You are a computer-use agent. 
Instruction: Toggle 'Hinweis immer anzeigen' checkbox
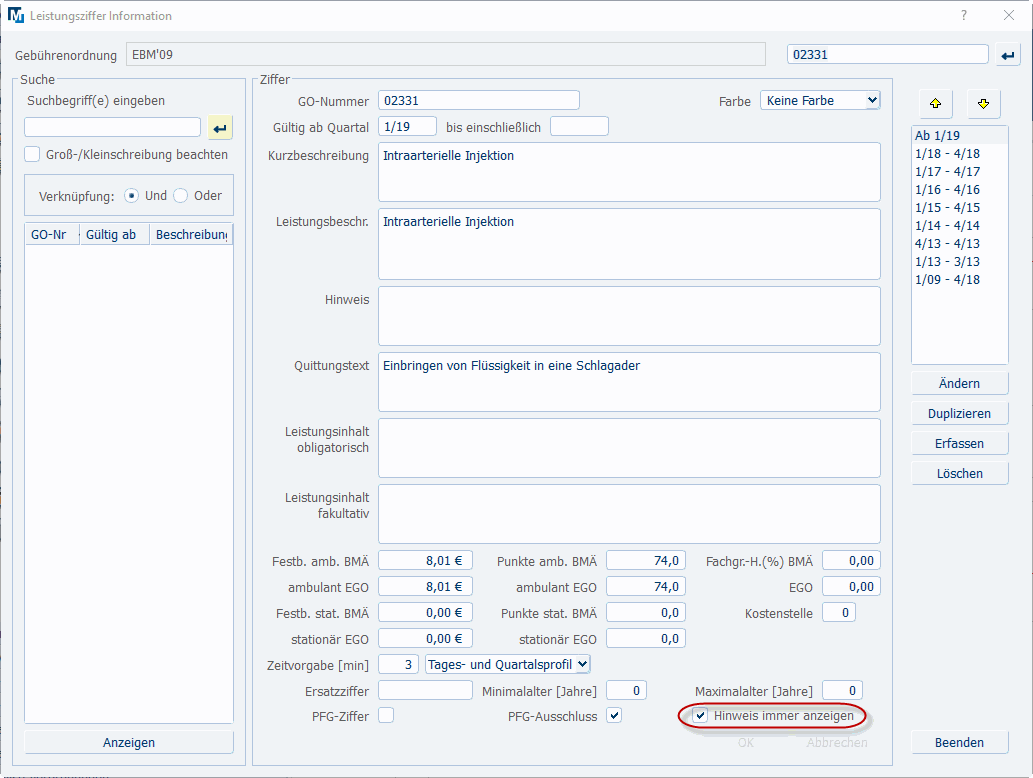[701, 716]
